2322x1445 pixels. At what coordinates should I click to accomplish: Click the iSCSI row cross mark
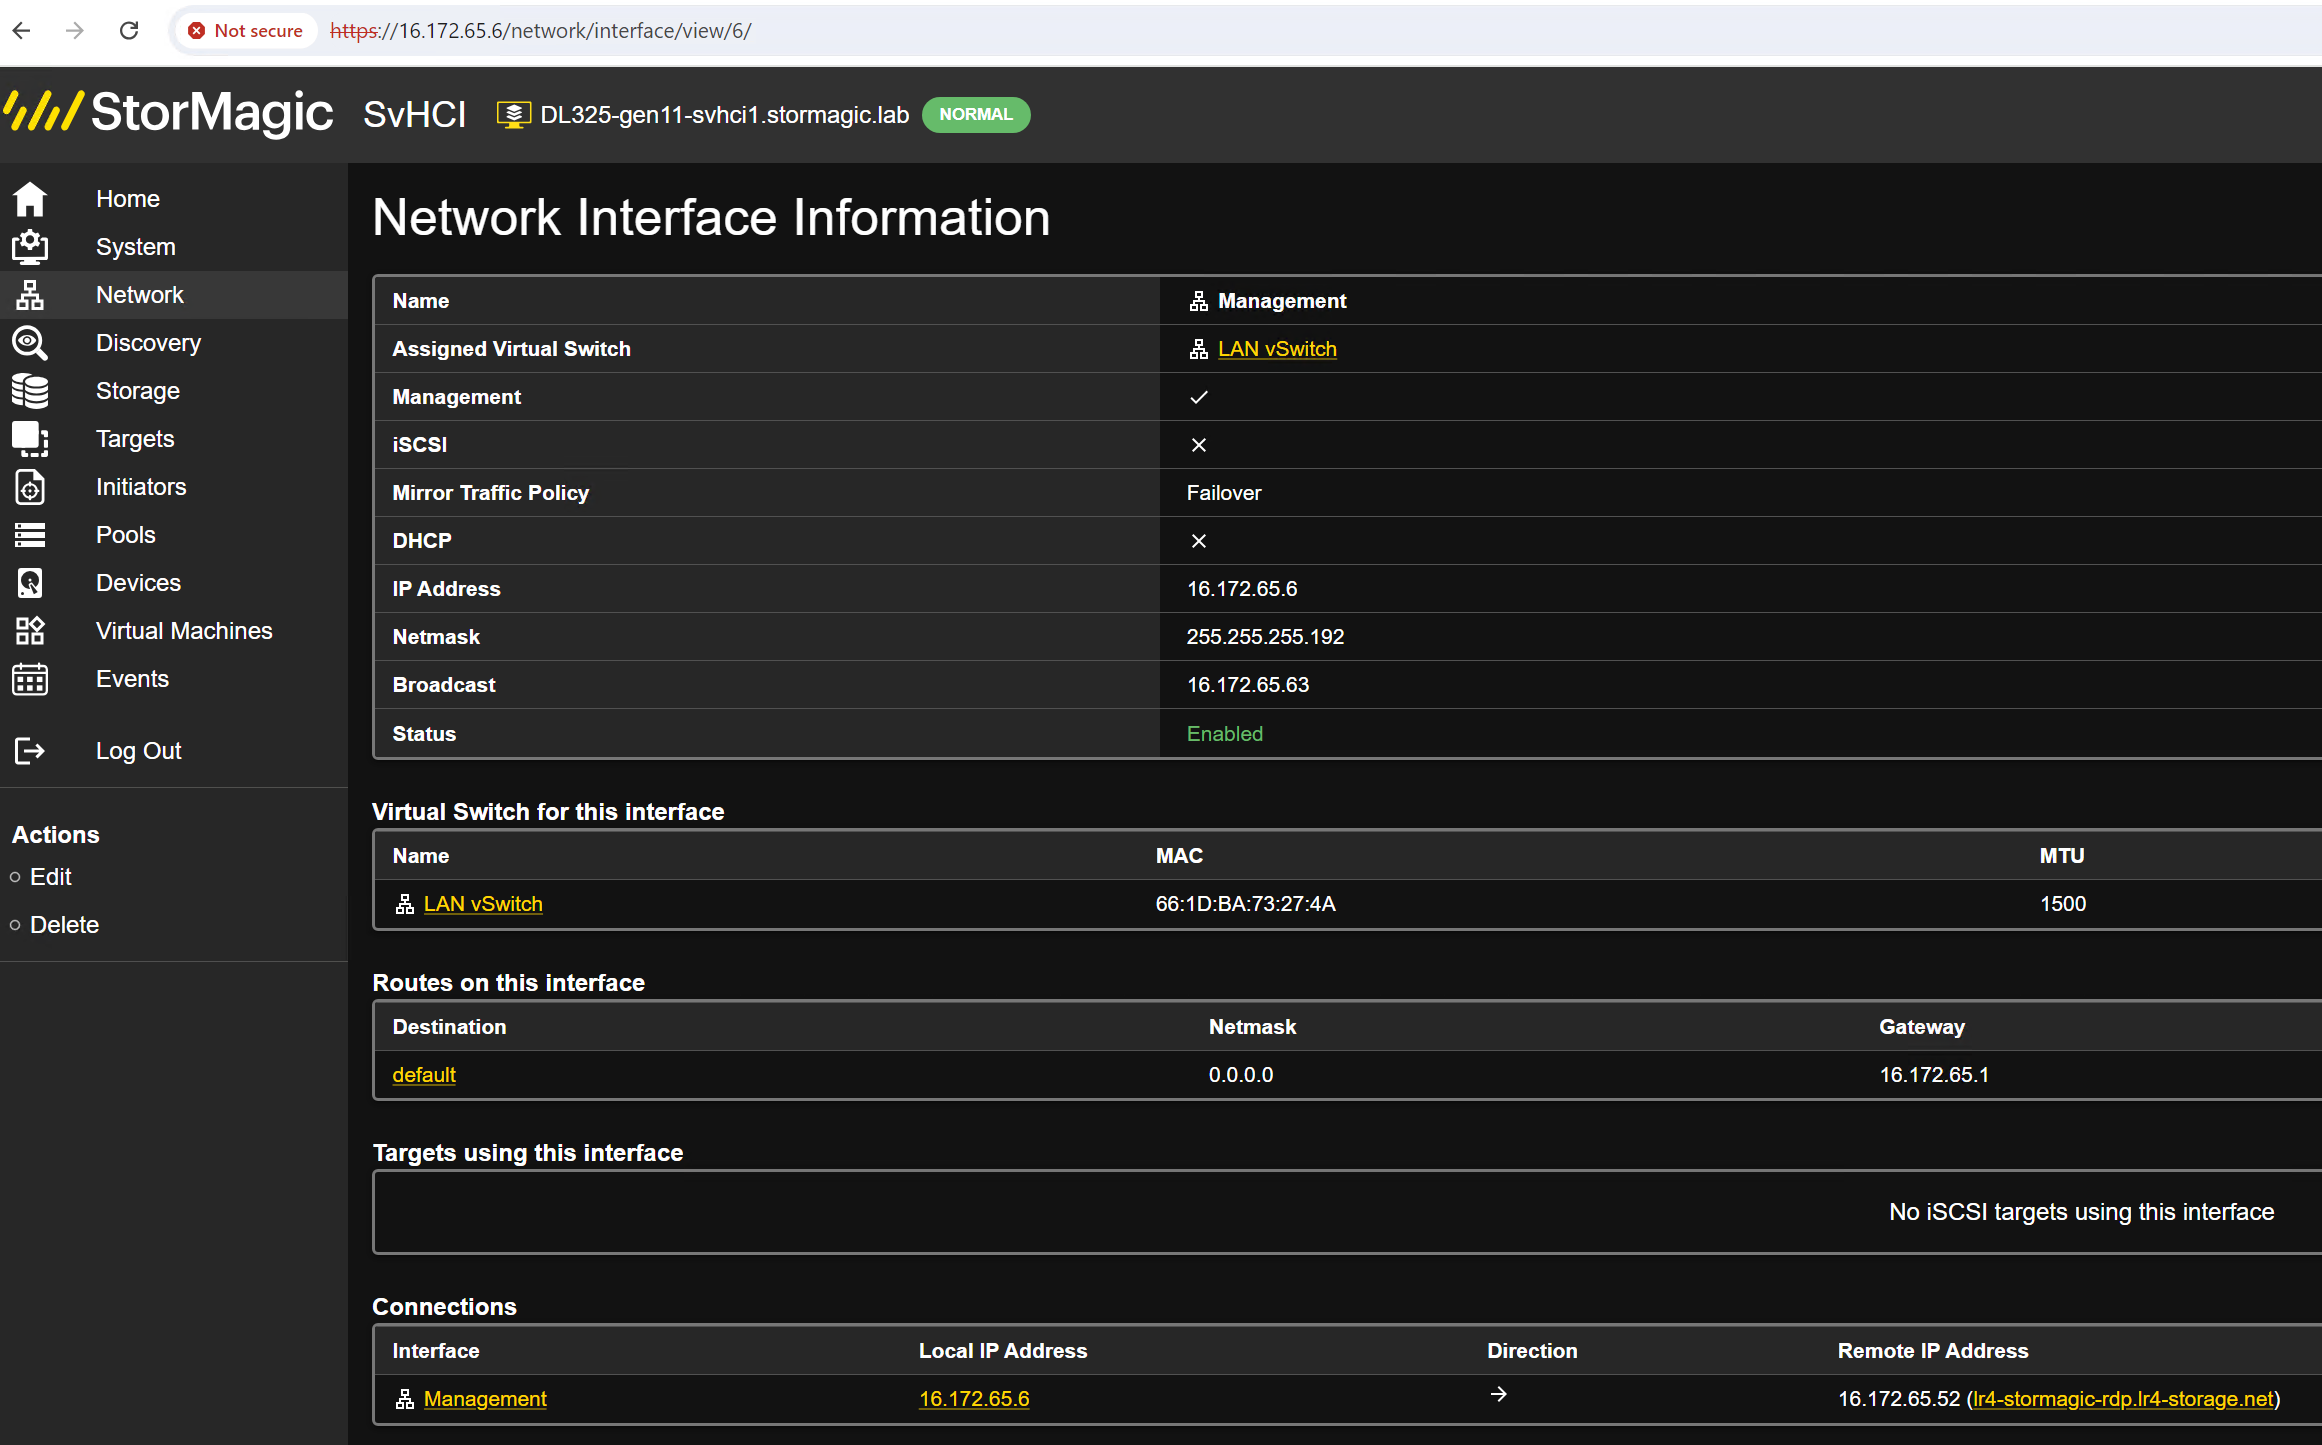pyautogui.click(x=1199, y=445)
